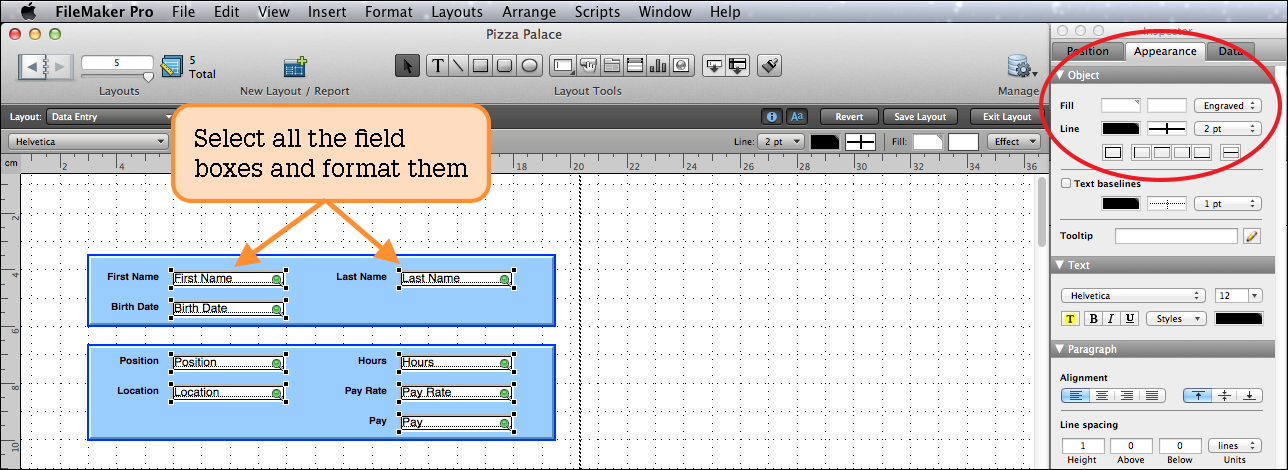Switch to the Position tab
Viewport: 1288px width, 470px height.
pyautogui.click(x=1087, y=51)
